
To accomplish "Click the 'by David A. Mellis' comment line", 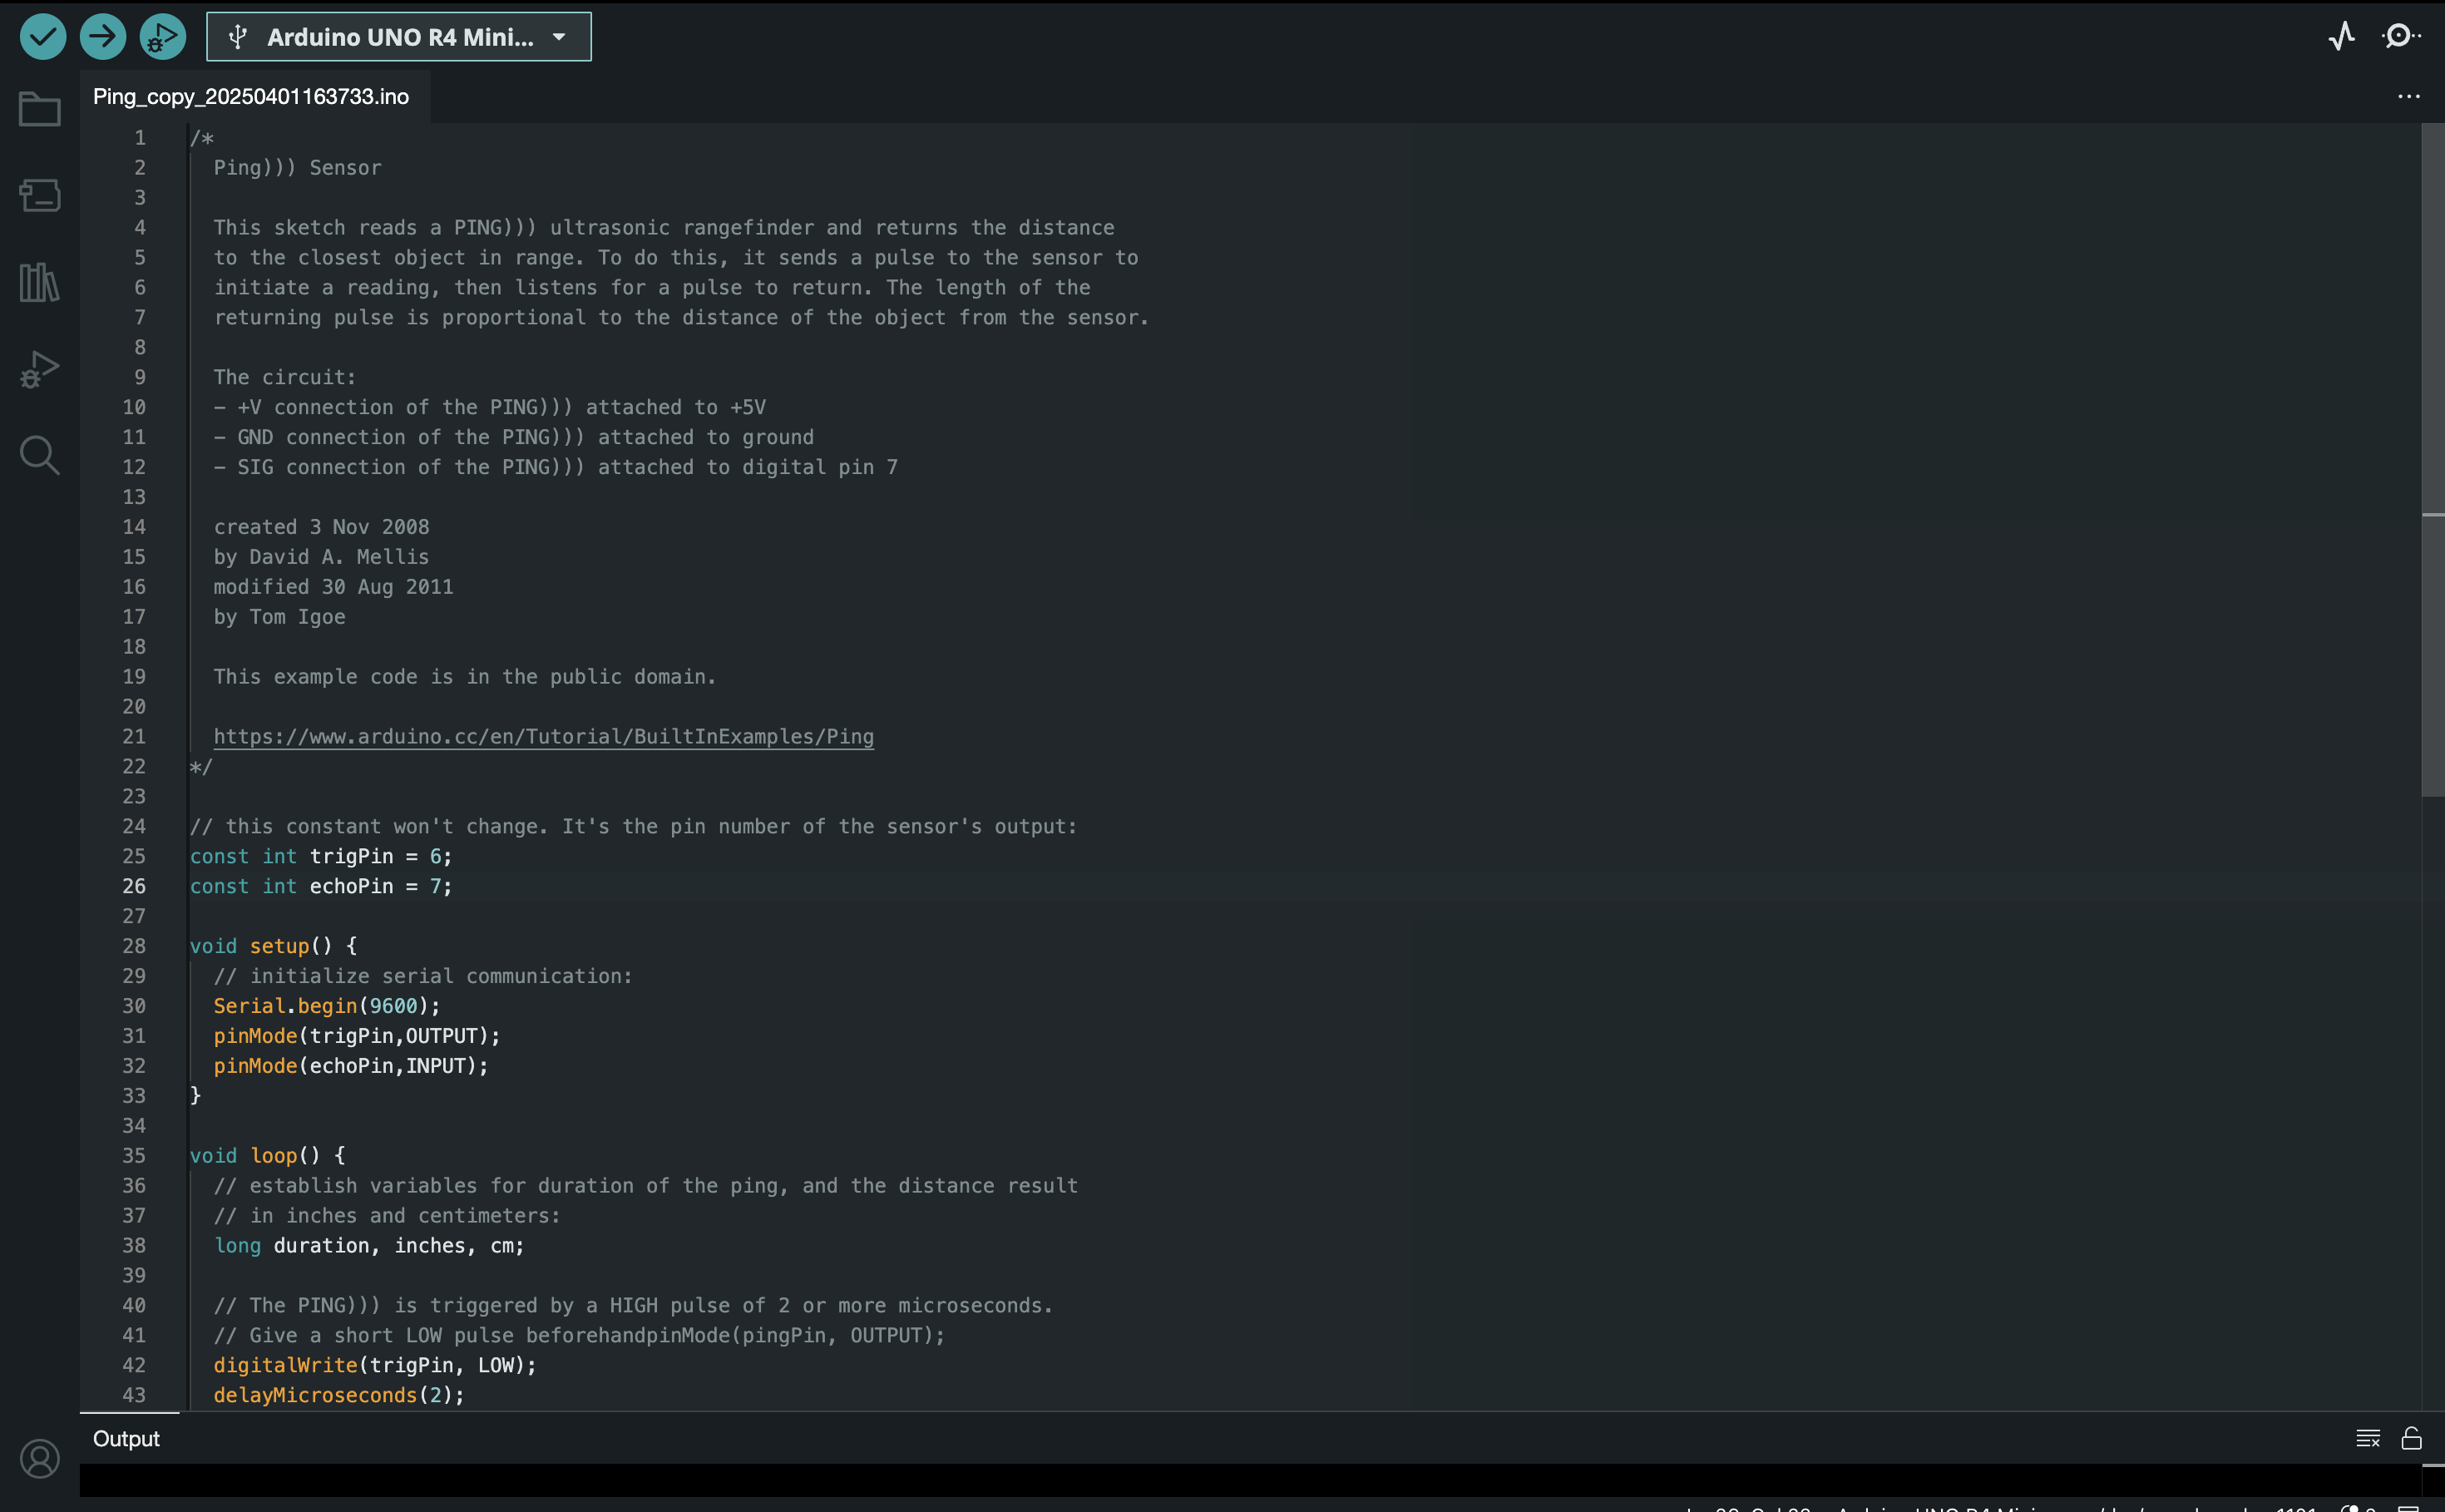I will coord(321,557).
